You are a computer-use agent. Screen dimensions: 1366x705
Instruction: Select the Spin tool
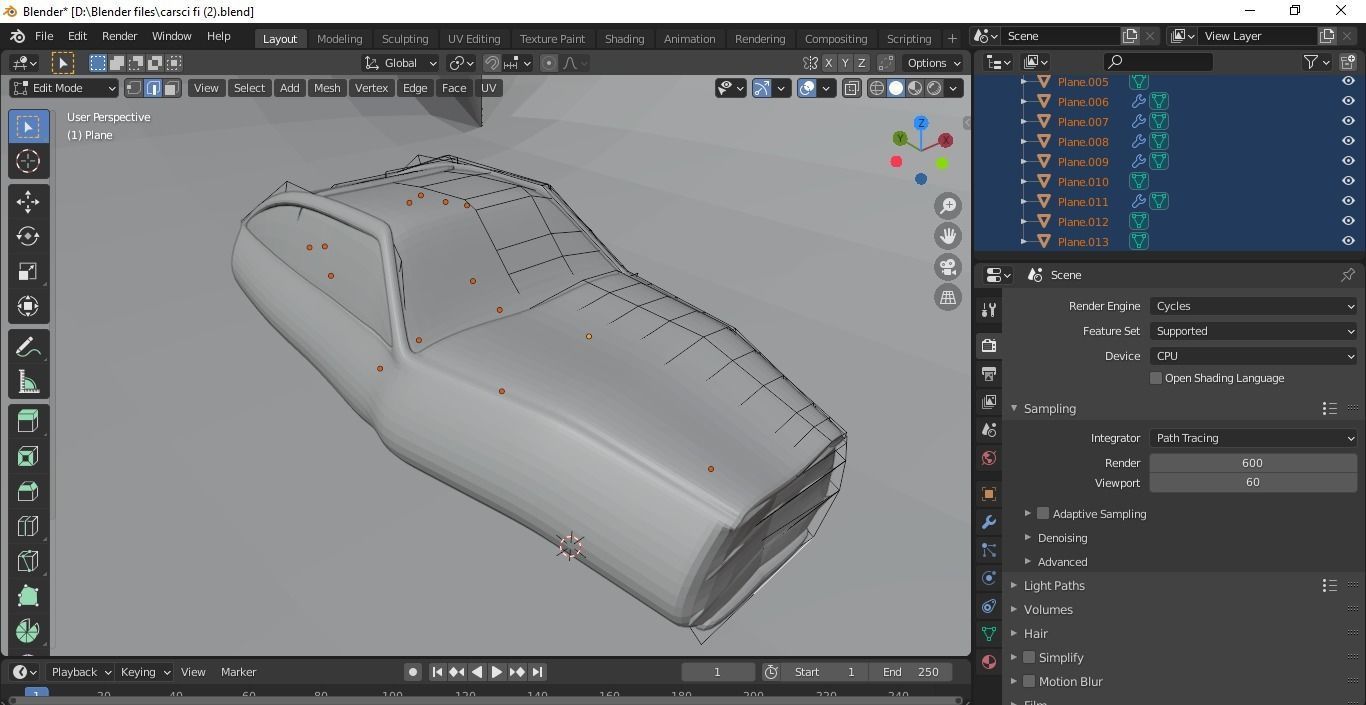click(x=28, y=631)
